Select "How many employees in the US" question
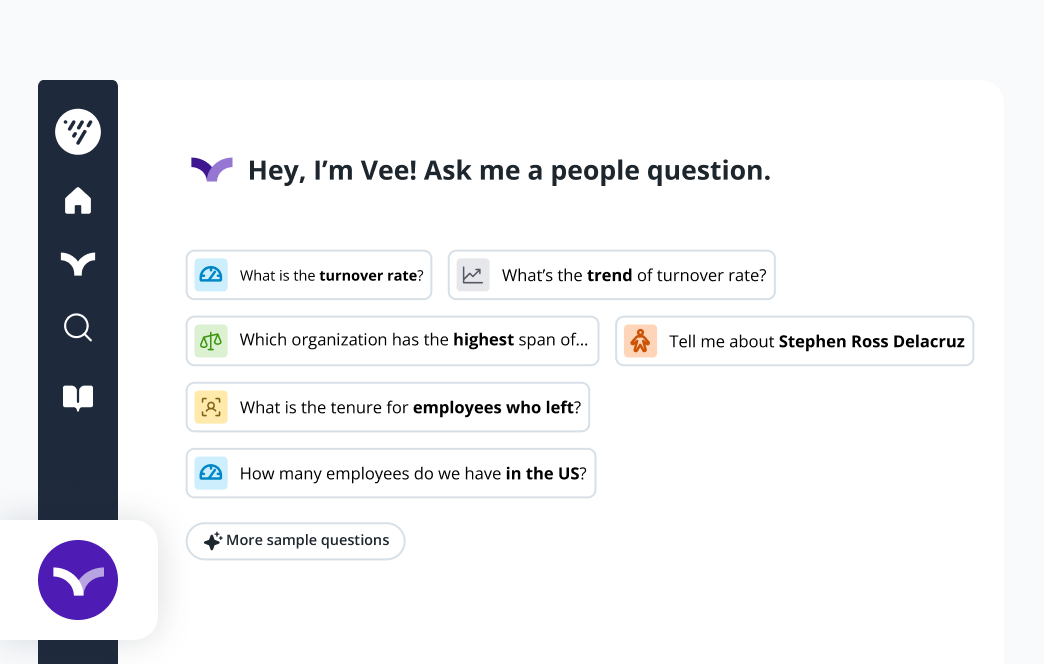Screen dimensions: 1044x664 412,473
